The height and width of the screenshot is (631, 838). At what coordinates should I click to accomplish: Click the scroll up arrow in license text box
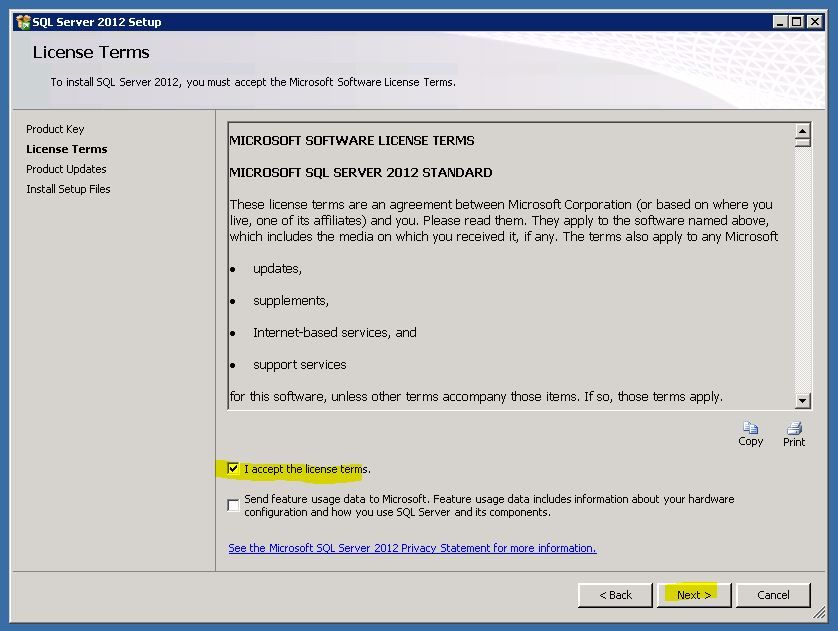pos(802,131)
